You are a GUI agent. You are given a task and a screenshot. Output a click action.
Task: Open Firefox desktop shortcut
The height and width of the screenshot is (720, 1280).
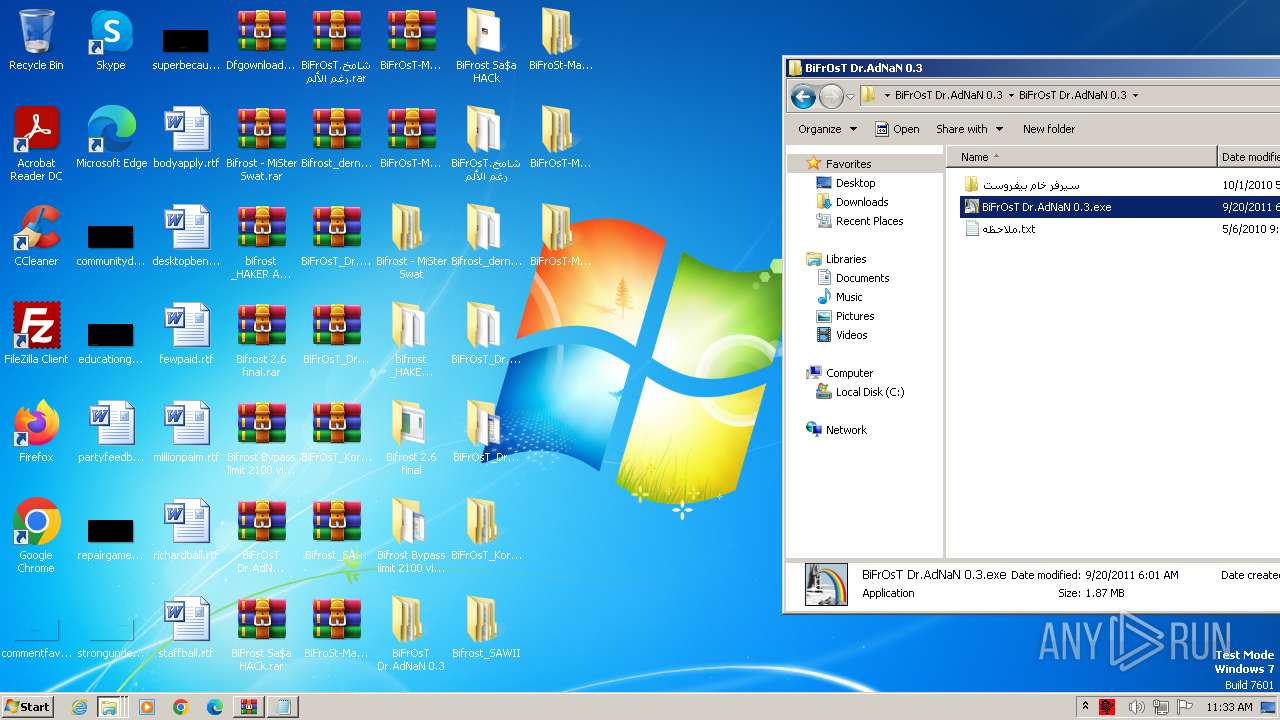point(36,432)
